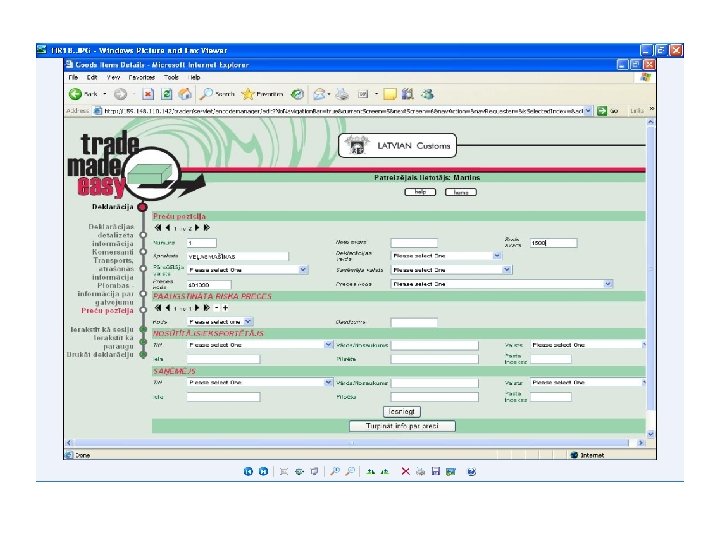
Task: Click the home button below user name
Action: click(x=461, y=192)
